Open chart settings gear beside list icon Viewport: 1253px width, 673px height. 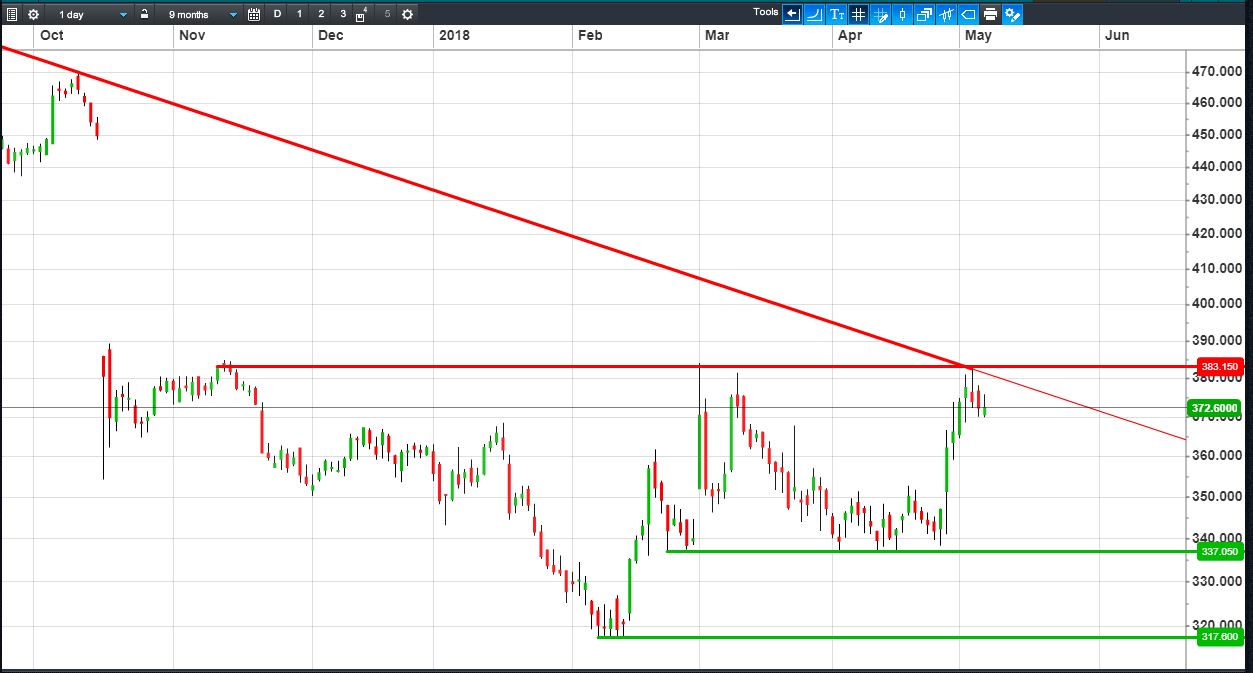[34, 14]
